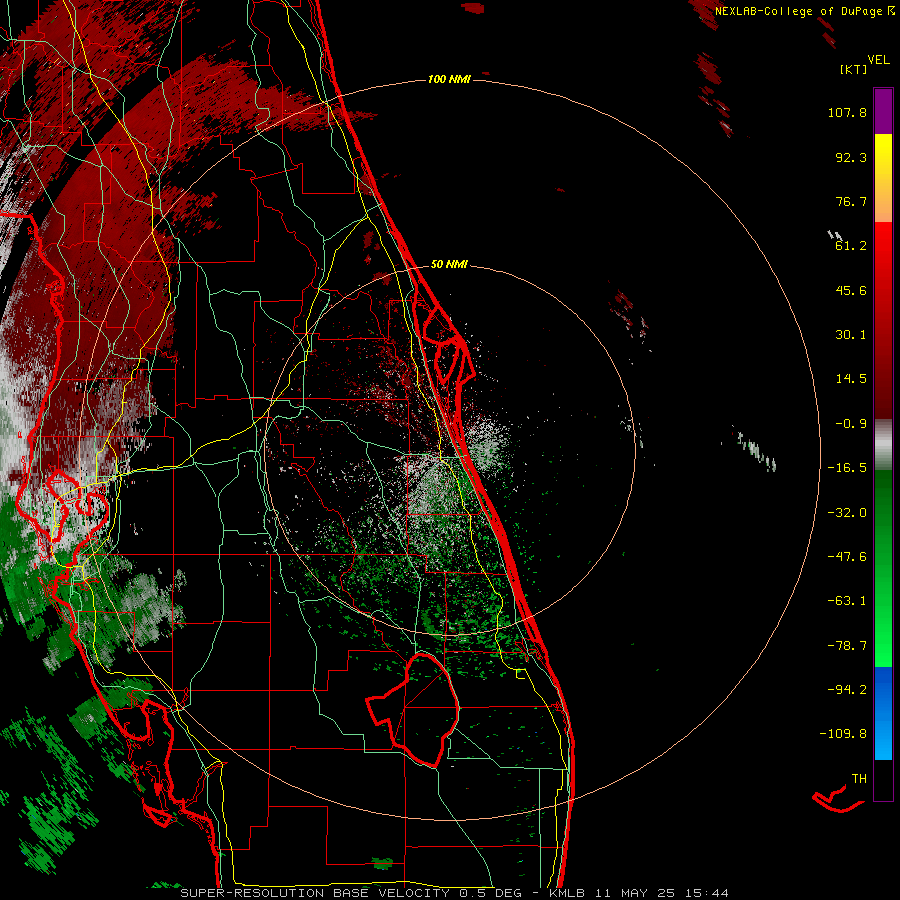Image resolution: width=900 pixels, height=900 pixels.
Task: Click the VEL legend title
Action: 878,60
